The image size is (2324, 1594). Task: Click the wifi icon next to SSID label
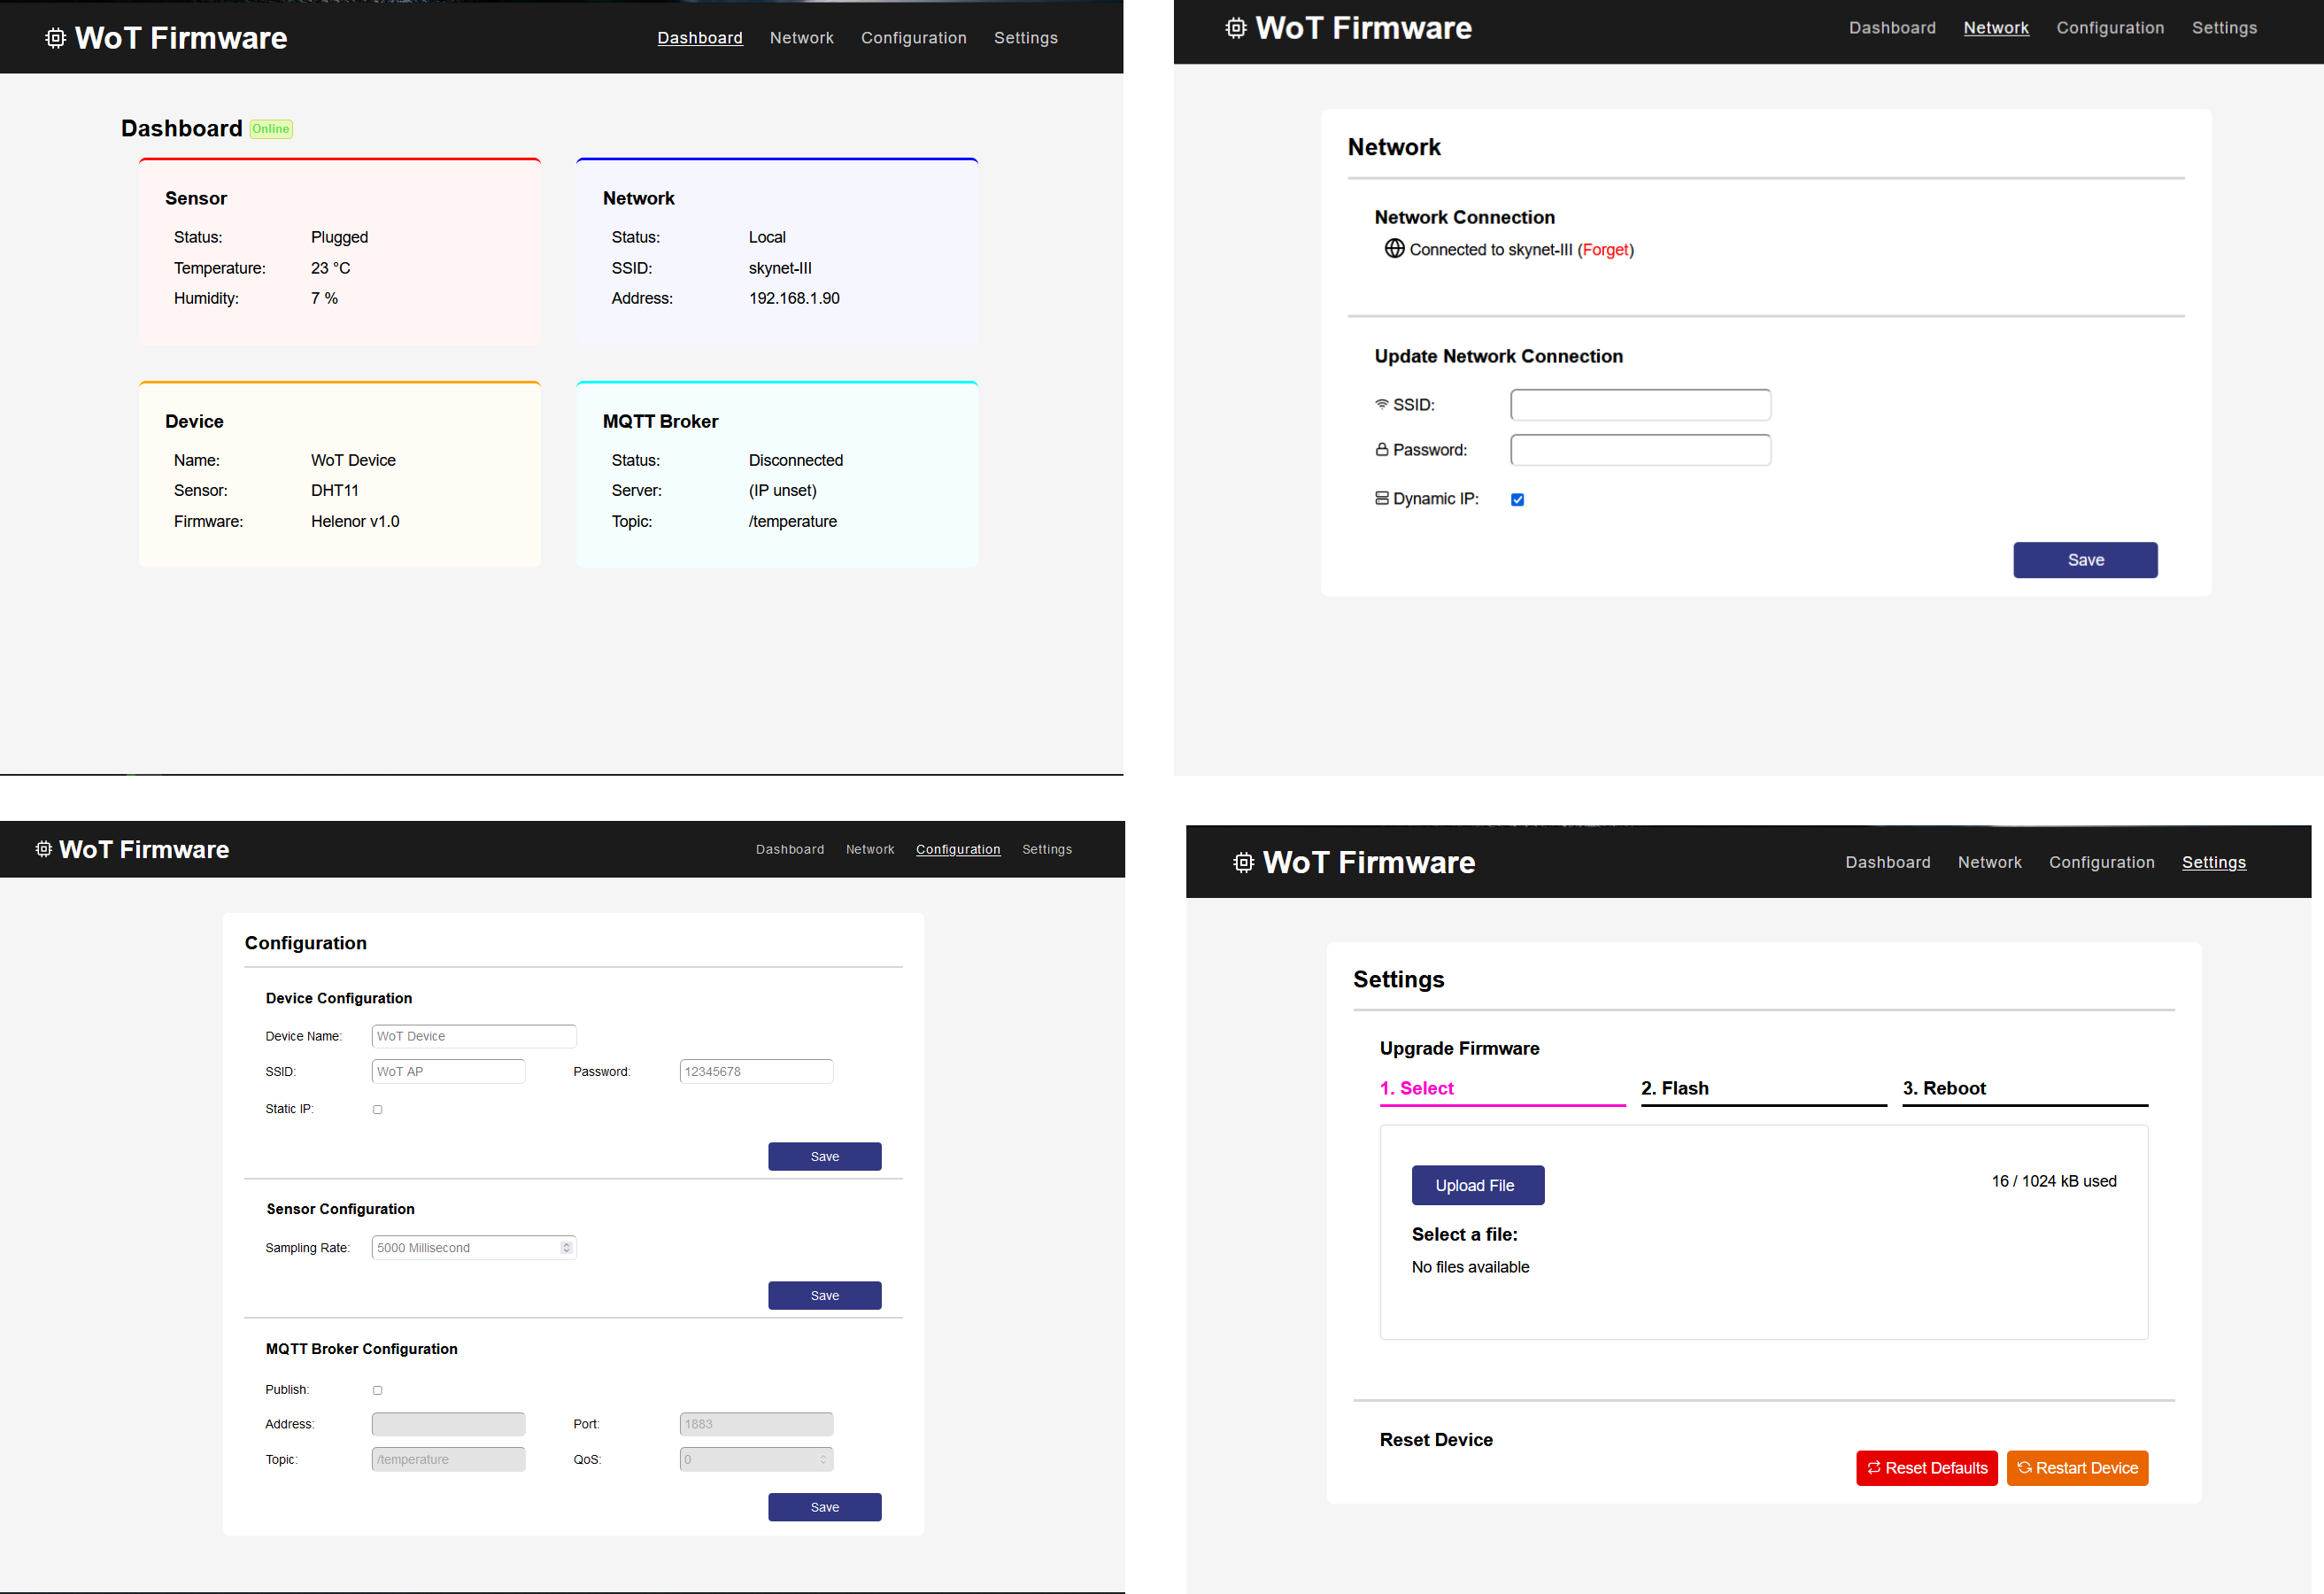coord(1381,404)
